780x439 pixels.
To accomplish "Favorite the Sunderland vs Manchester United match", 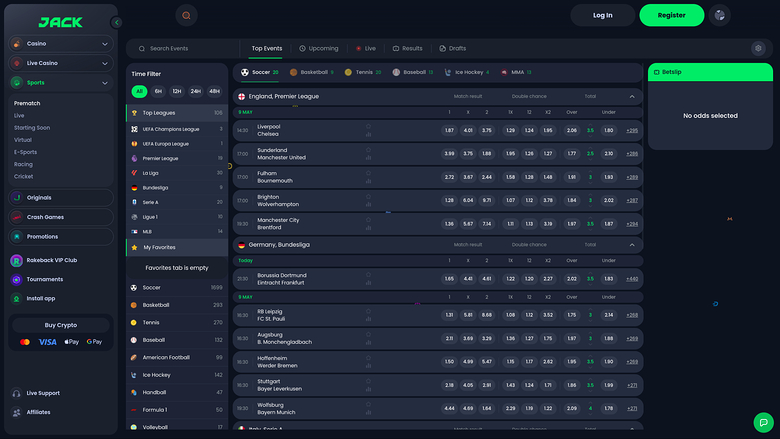I will coord(369,150).
